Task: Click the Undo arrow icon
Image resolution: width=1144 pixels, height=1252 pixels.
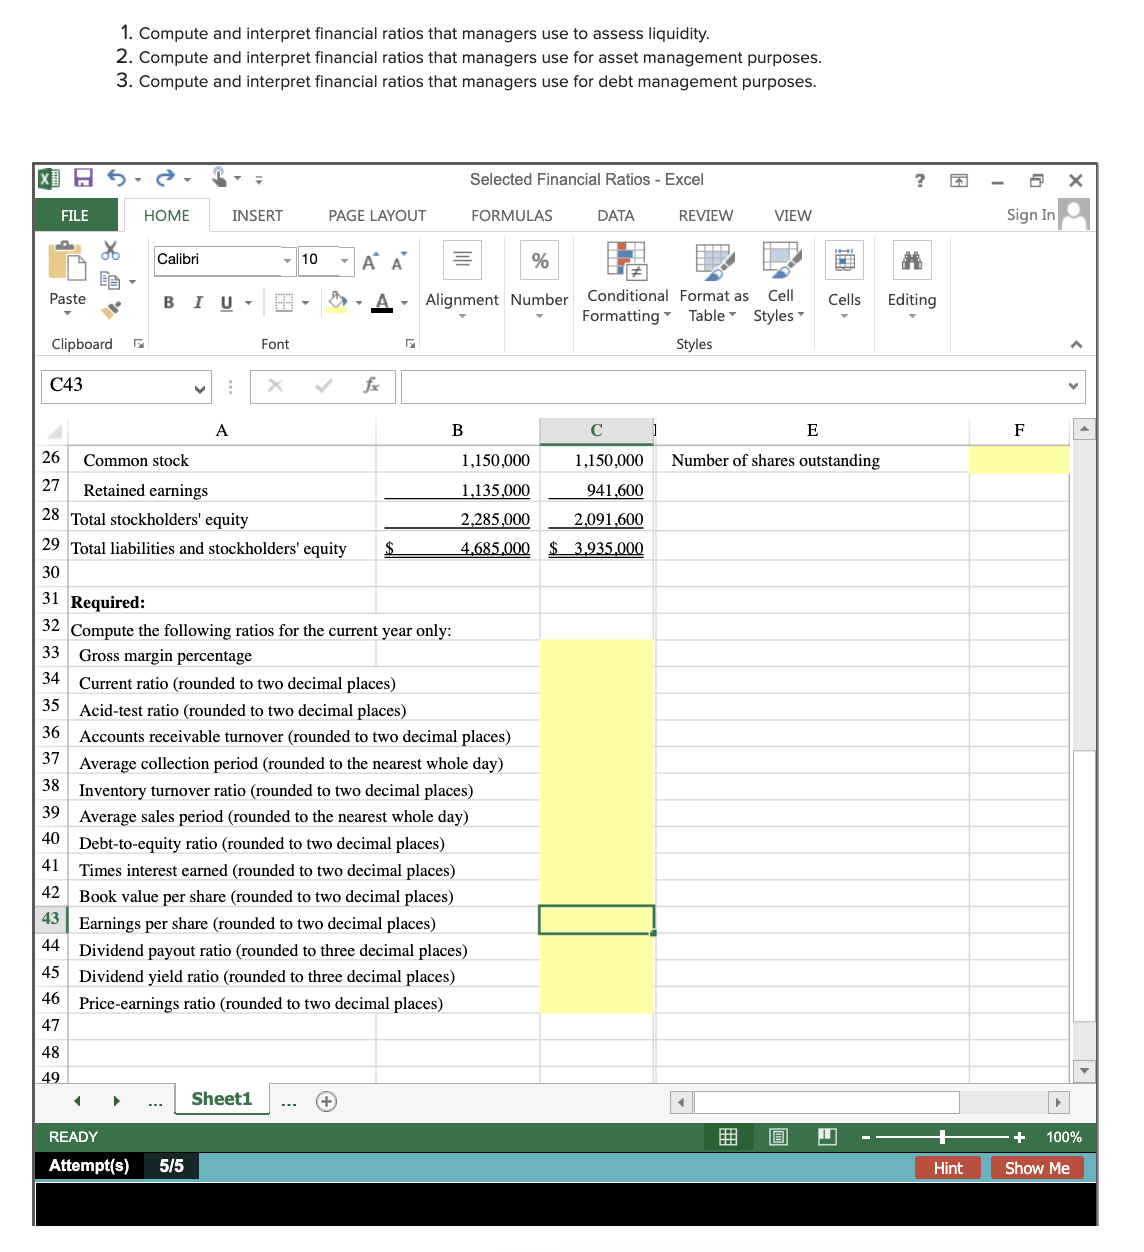Action: tap(117, 178)
